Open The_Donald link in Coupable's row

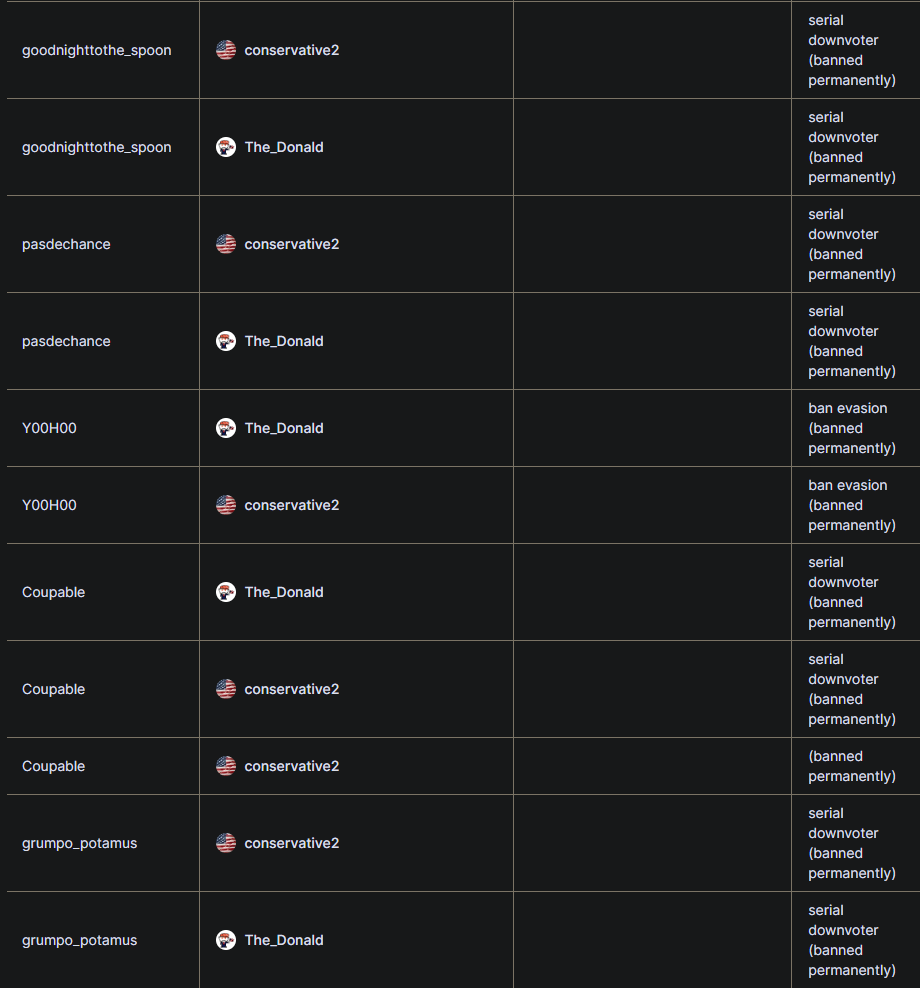(284, 592)
